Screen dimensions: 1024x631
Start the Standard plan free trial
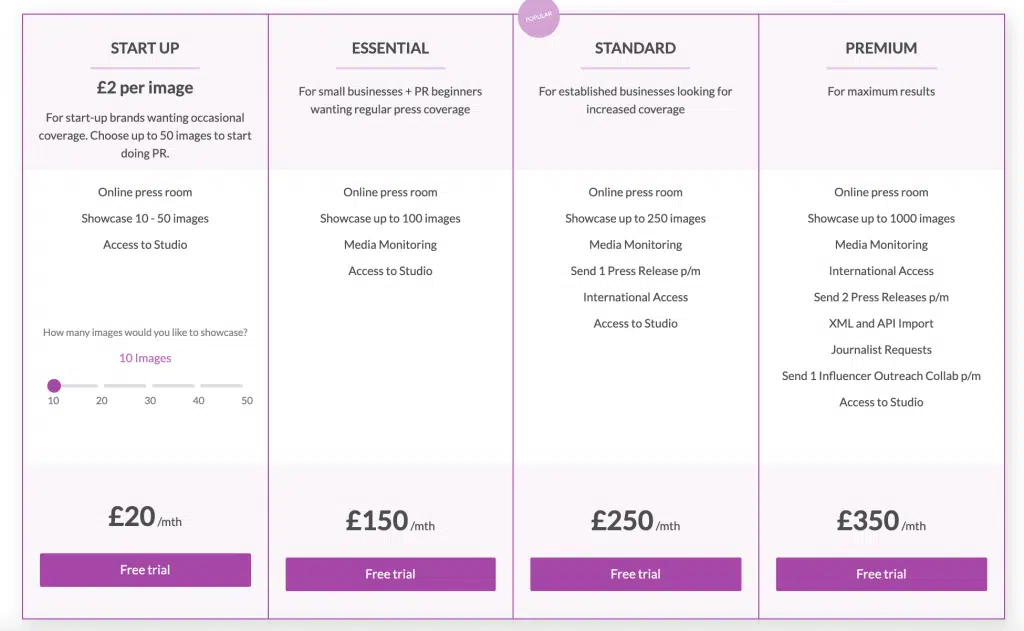coord(635,573)
